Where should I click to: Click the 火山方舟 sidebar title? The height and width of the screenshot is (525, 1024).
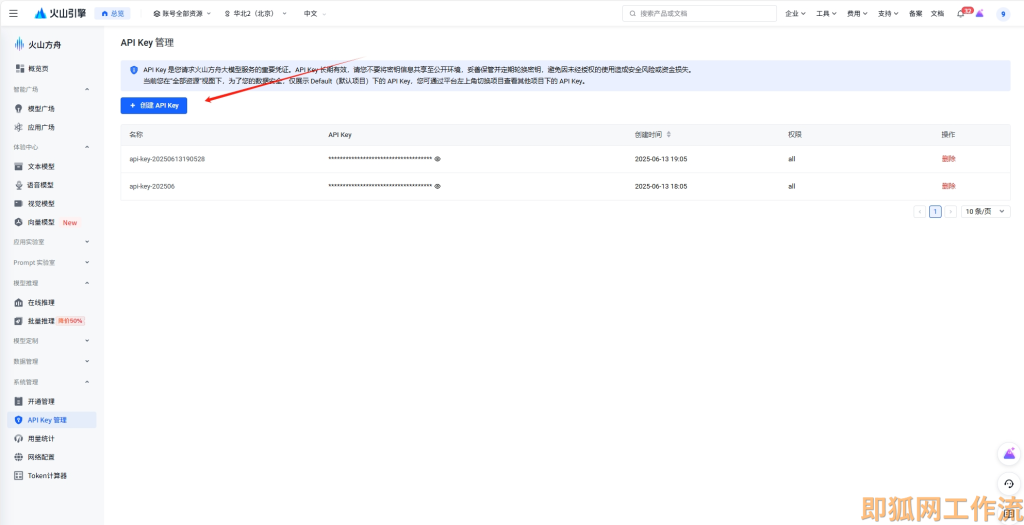tap(38, 45)
